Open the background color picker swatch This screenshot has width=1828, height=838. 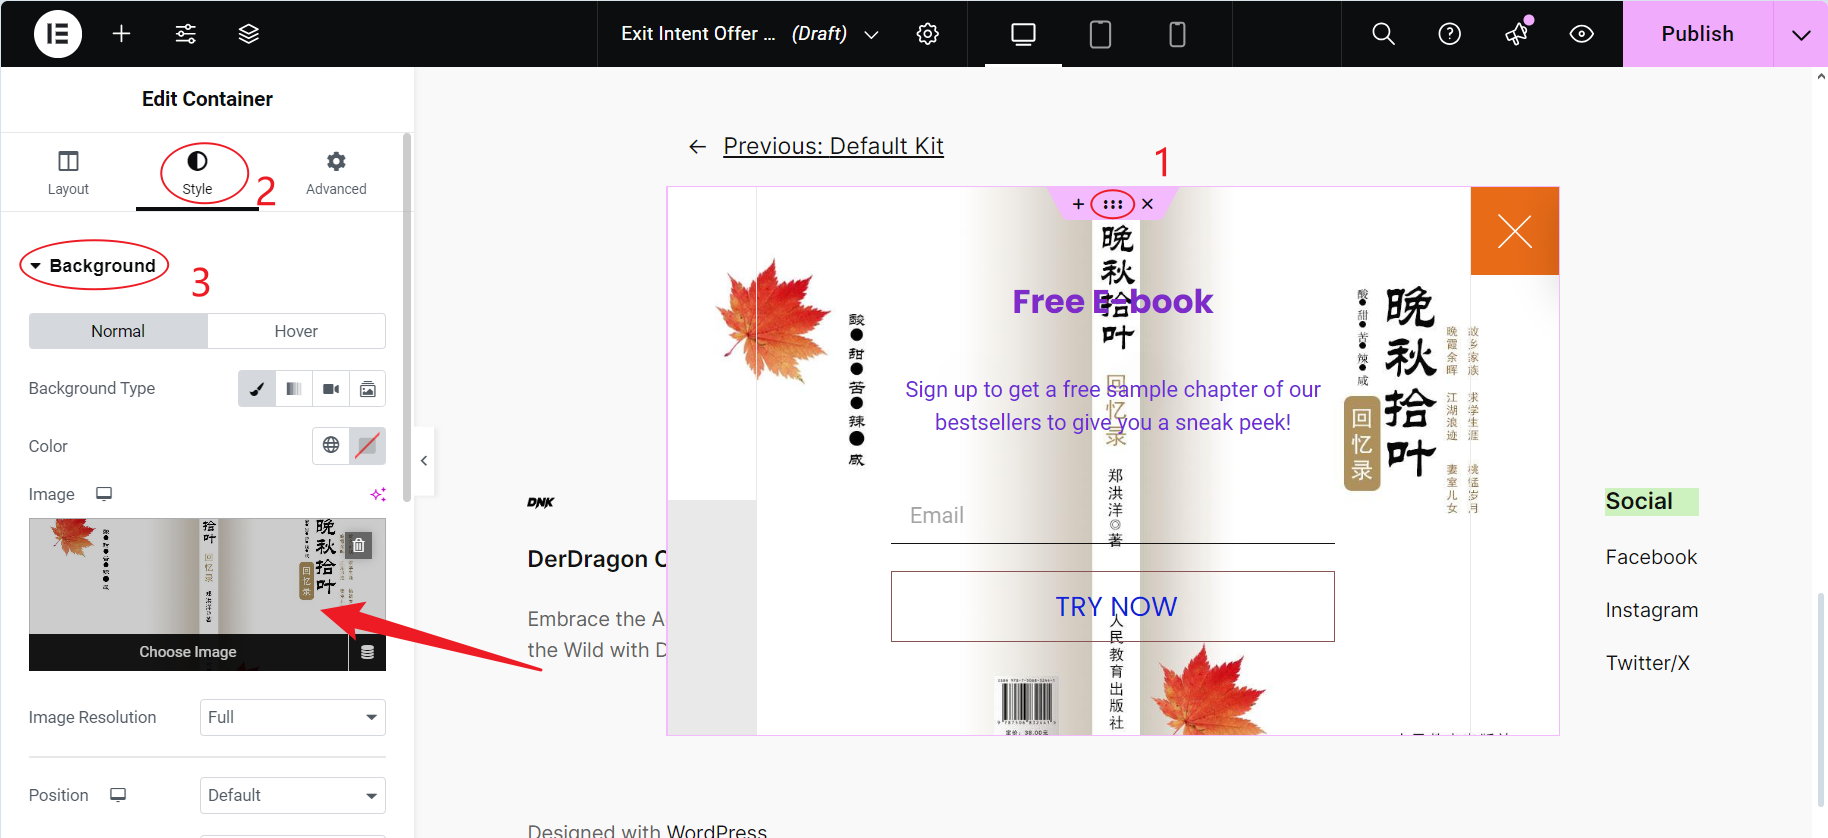pos(367,446)
